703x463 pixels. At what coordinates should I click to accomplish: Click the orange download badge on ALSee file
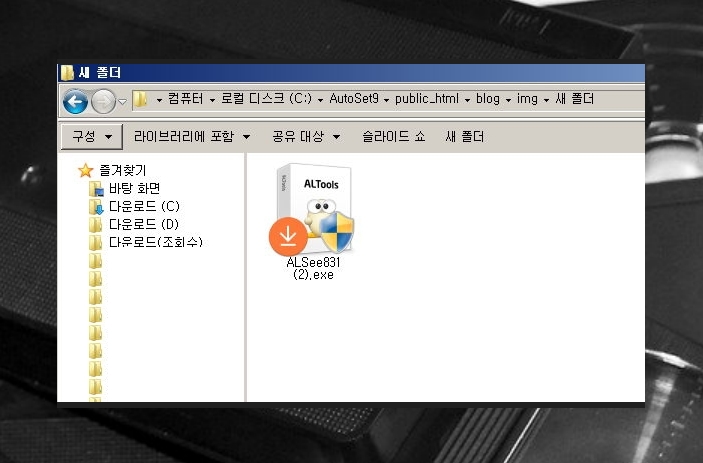pos(288,236)
